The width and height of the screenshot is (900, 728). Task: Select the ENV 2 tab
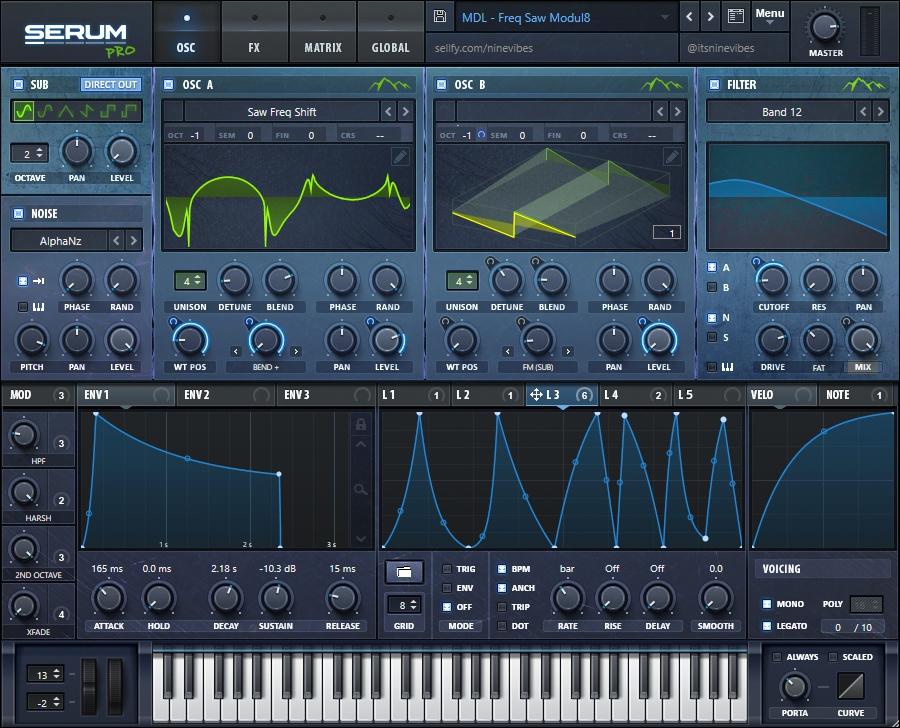click(225, 395)
